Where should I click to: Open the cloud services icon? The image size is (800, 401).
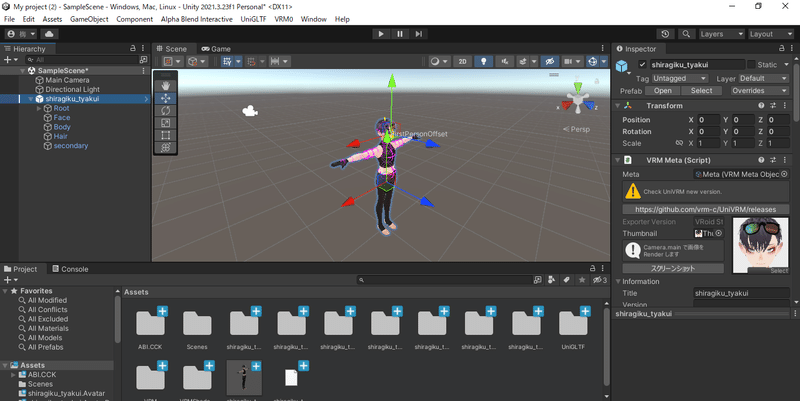click(x=49, y=34)
